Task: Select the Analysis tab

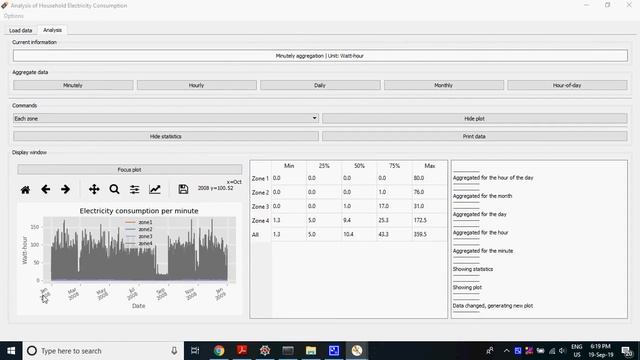Action: point(52,30)
